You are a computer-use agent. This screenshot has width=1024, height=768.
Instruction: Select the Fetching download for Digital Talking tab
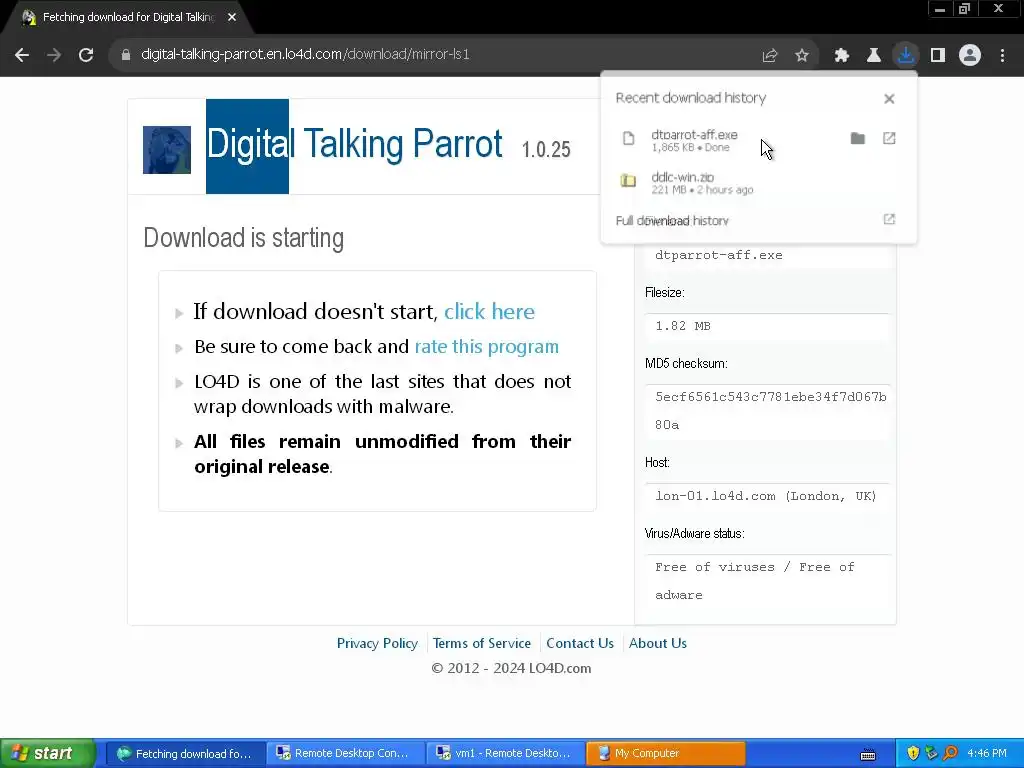(128, 18)
